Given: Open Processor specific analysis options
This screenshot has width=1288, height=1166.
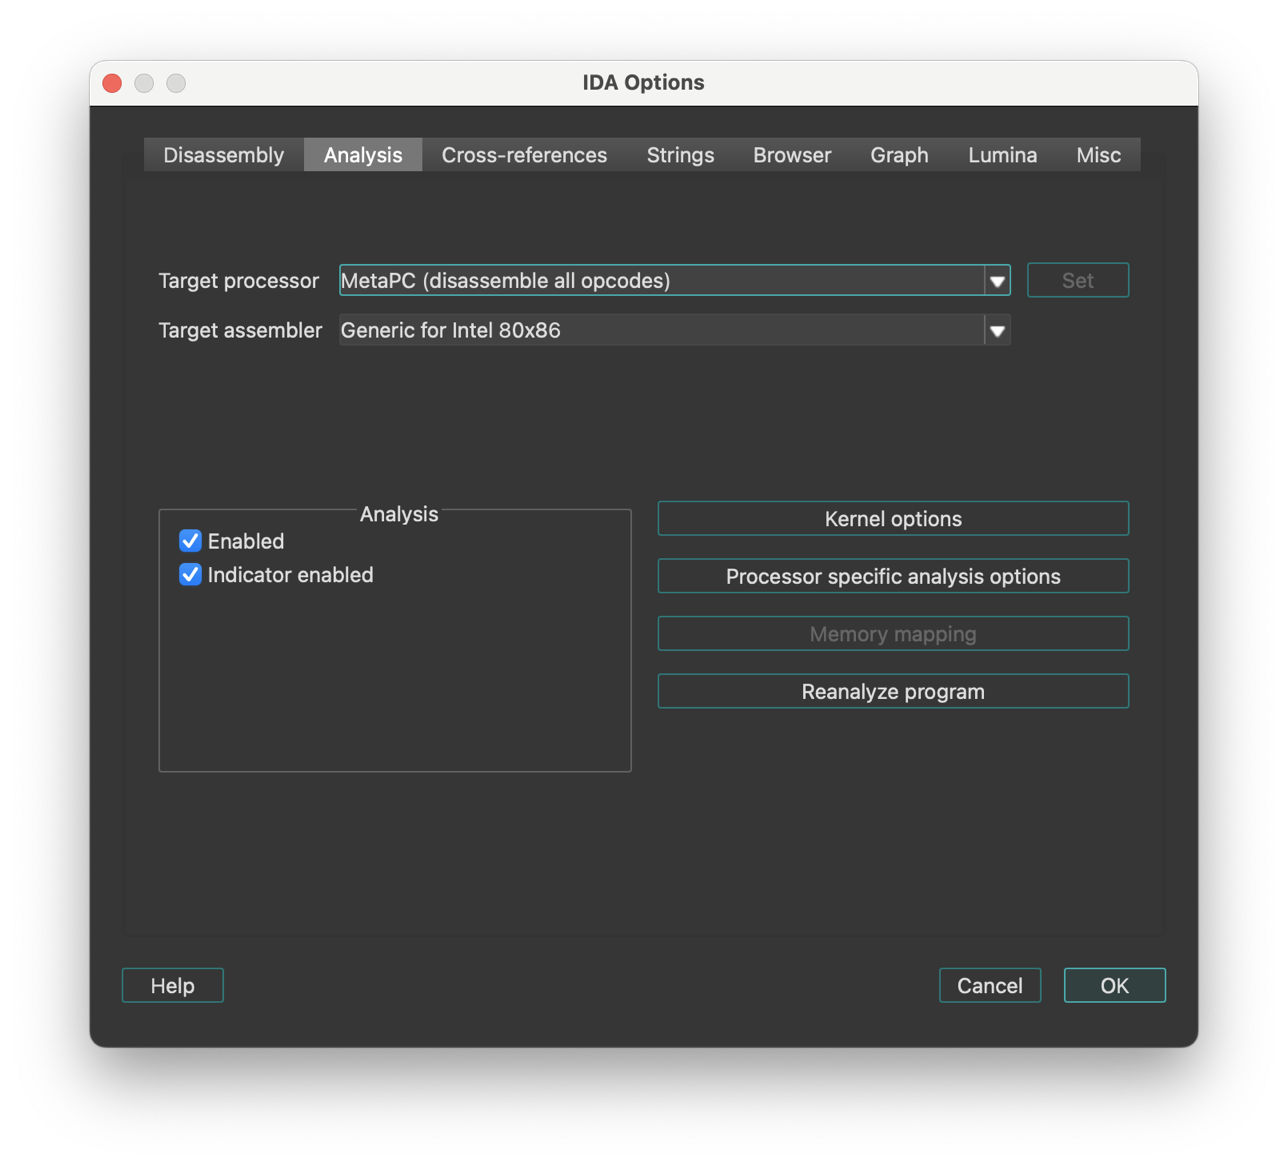Looking at the screenshot, I should click(x=893, y=575).
